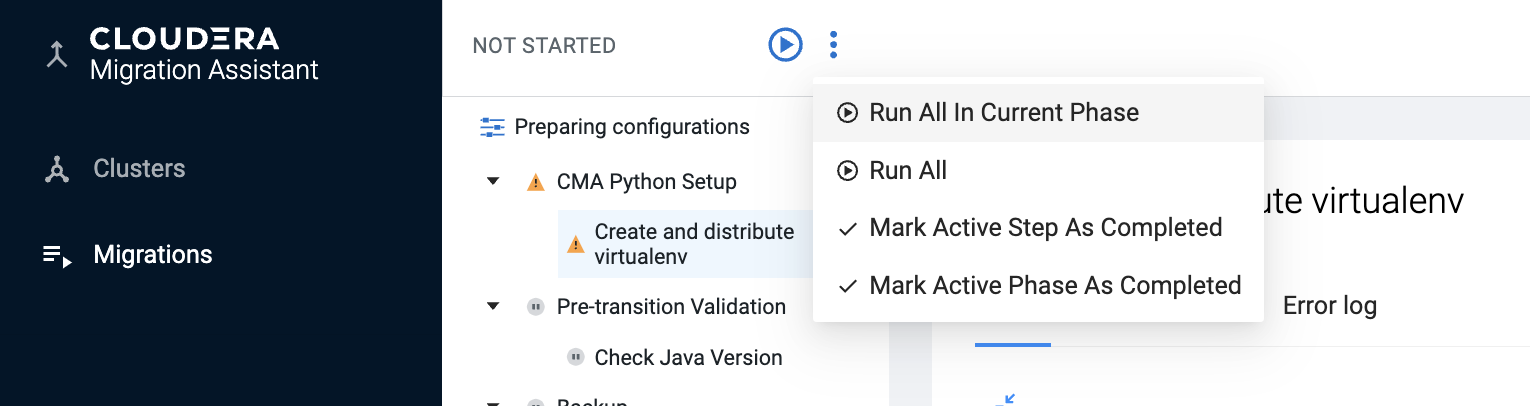Switch to the Error log tab

pos(1329,306)
